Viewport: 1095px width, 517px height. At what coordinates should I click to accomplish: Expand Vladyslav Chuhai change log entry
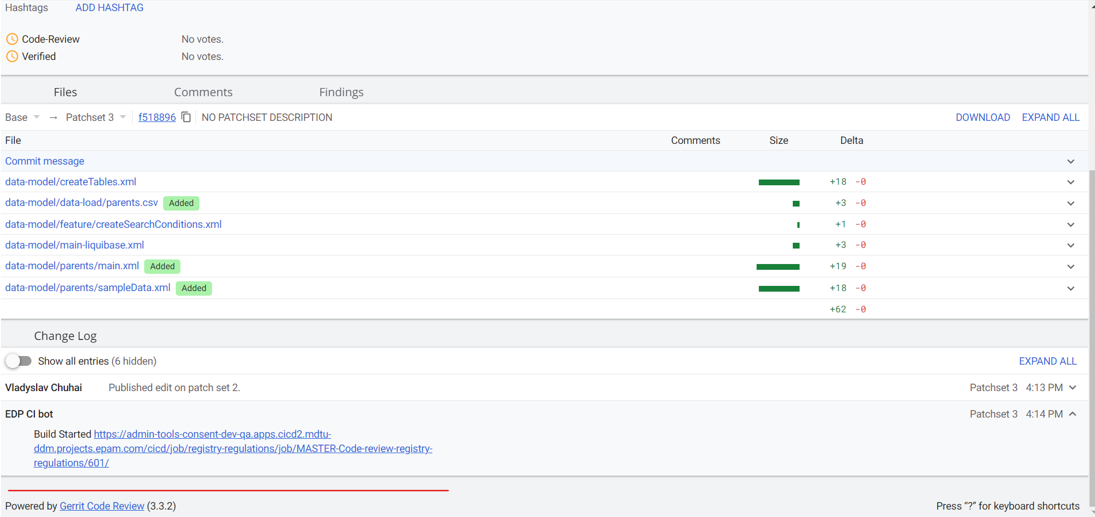click(1073, 387)
